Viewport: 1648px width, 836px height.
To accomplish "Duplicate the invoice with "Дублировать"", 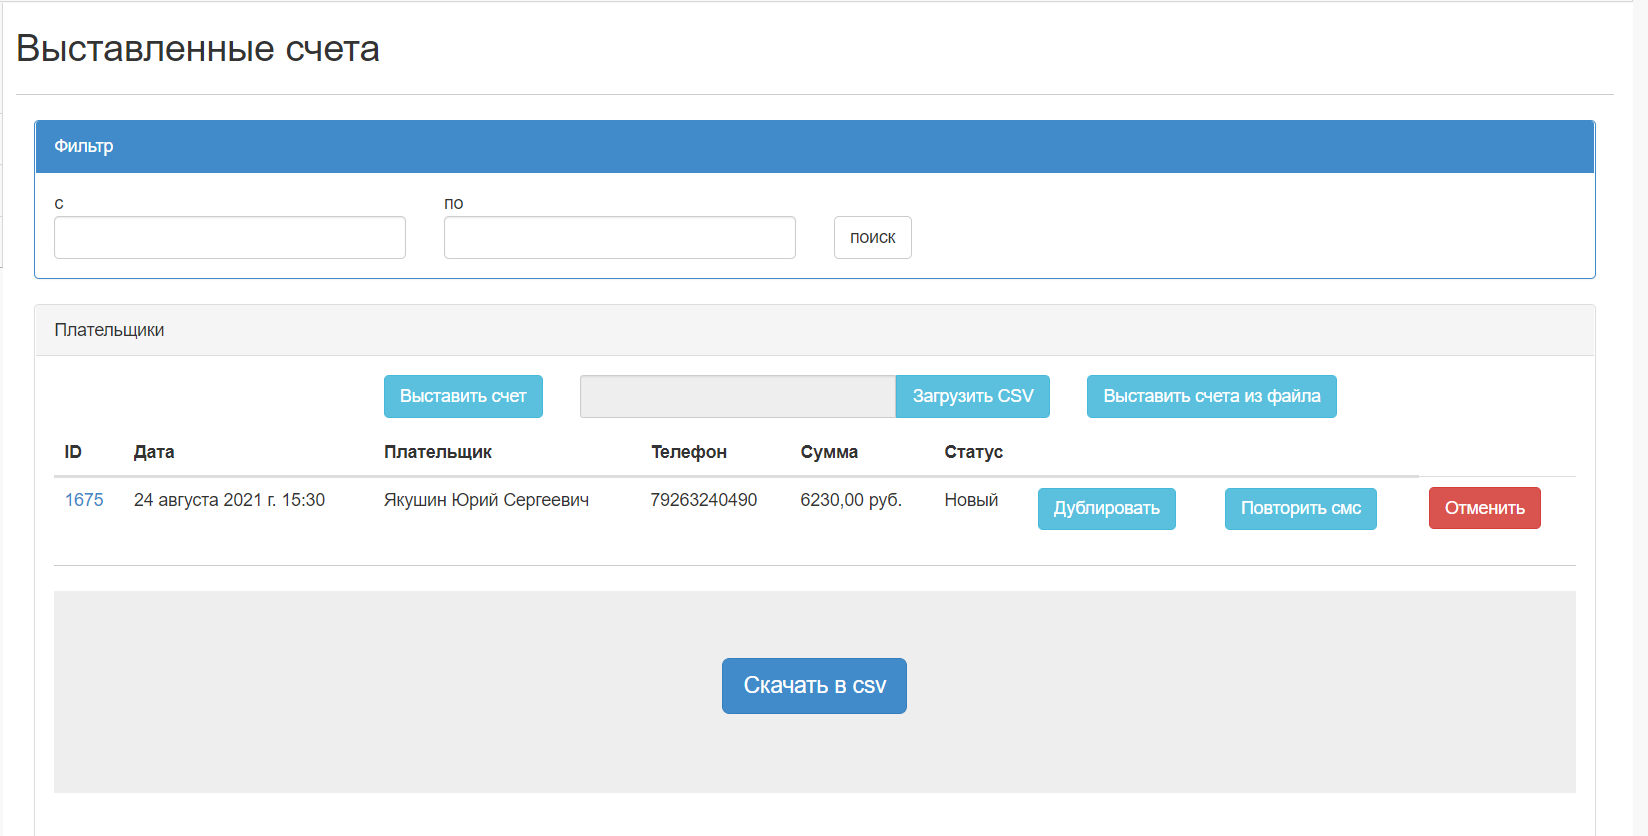I will [x=1106, y=509].
